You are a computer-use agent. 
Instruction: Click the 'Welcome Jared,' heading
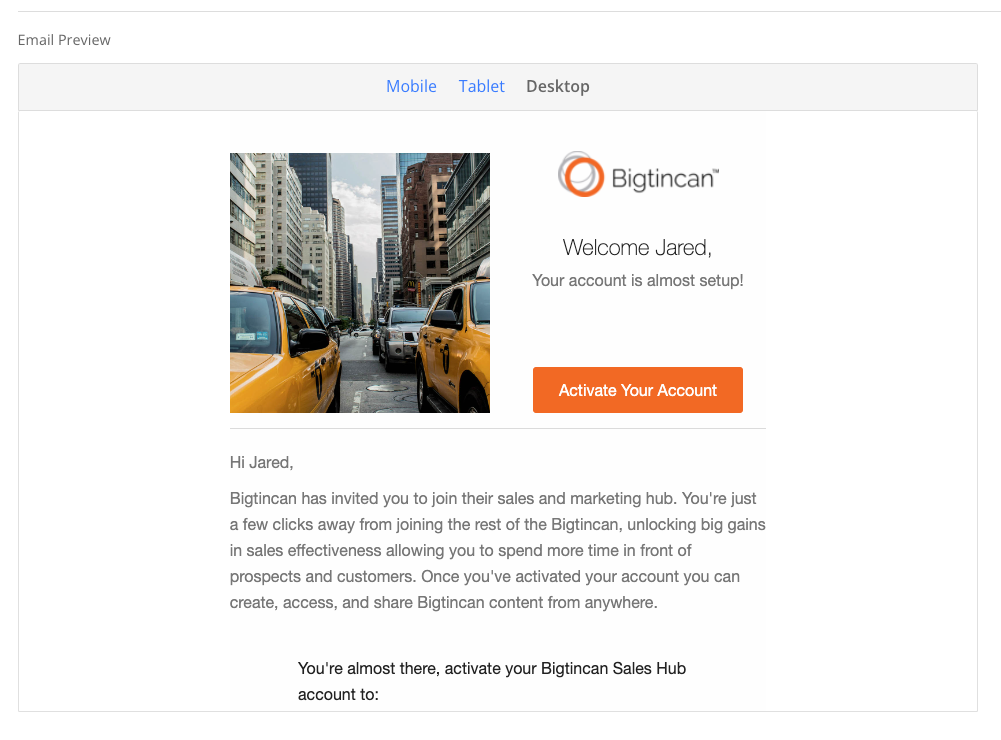637,248
